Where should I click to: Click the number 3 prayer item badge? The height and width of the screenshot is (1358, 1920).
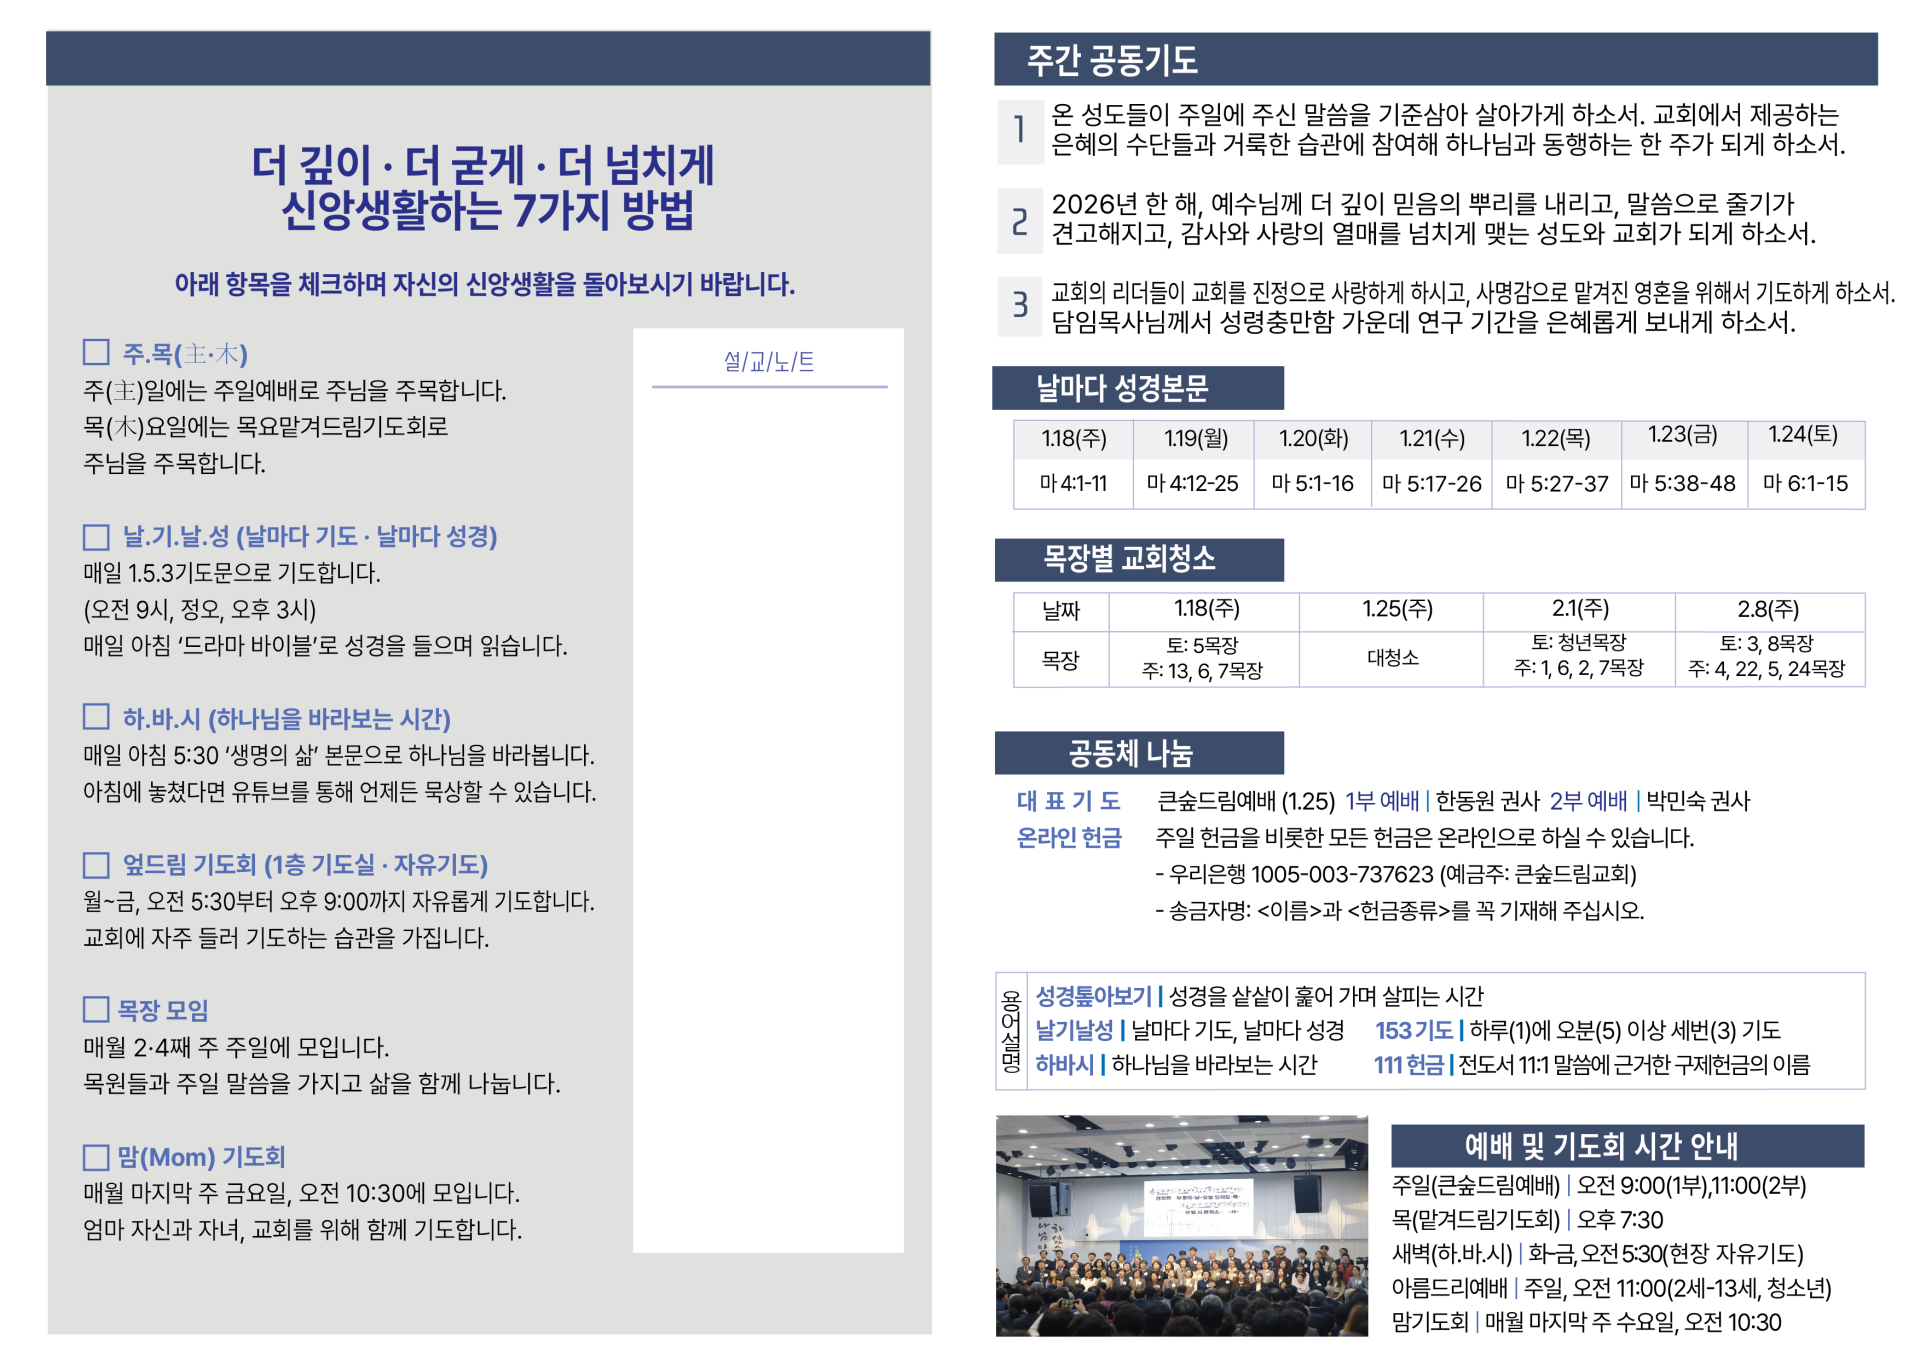point(1019,305)
